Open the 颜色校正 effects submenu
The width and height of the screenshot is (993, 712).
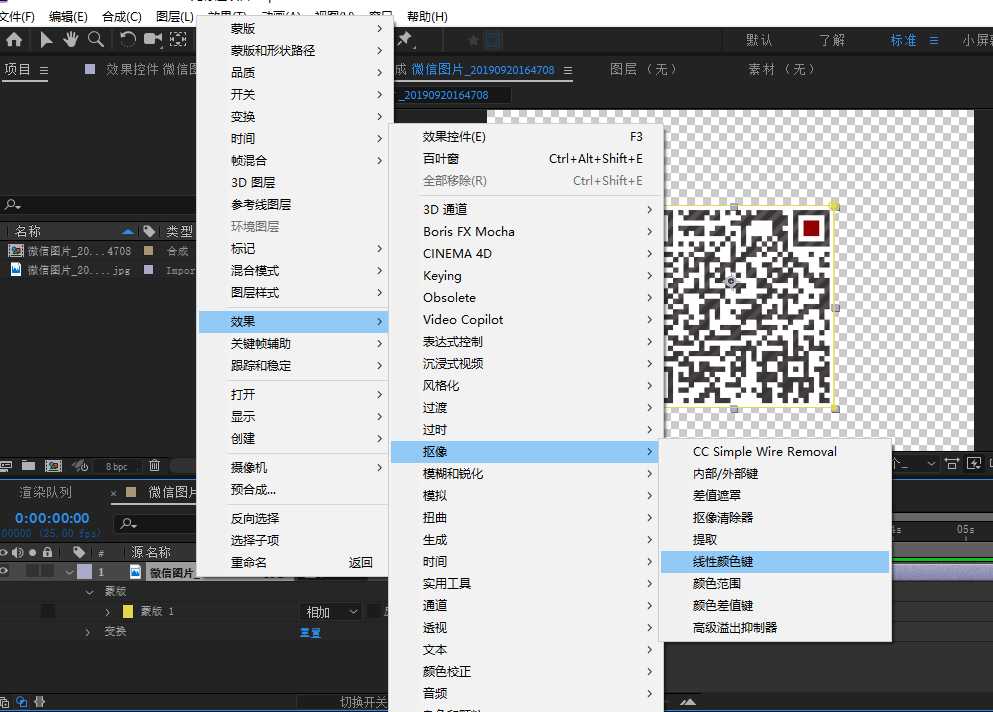(x=526, y=671)
